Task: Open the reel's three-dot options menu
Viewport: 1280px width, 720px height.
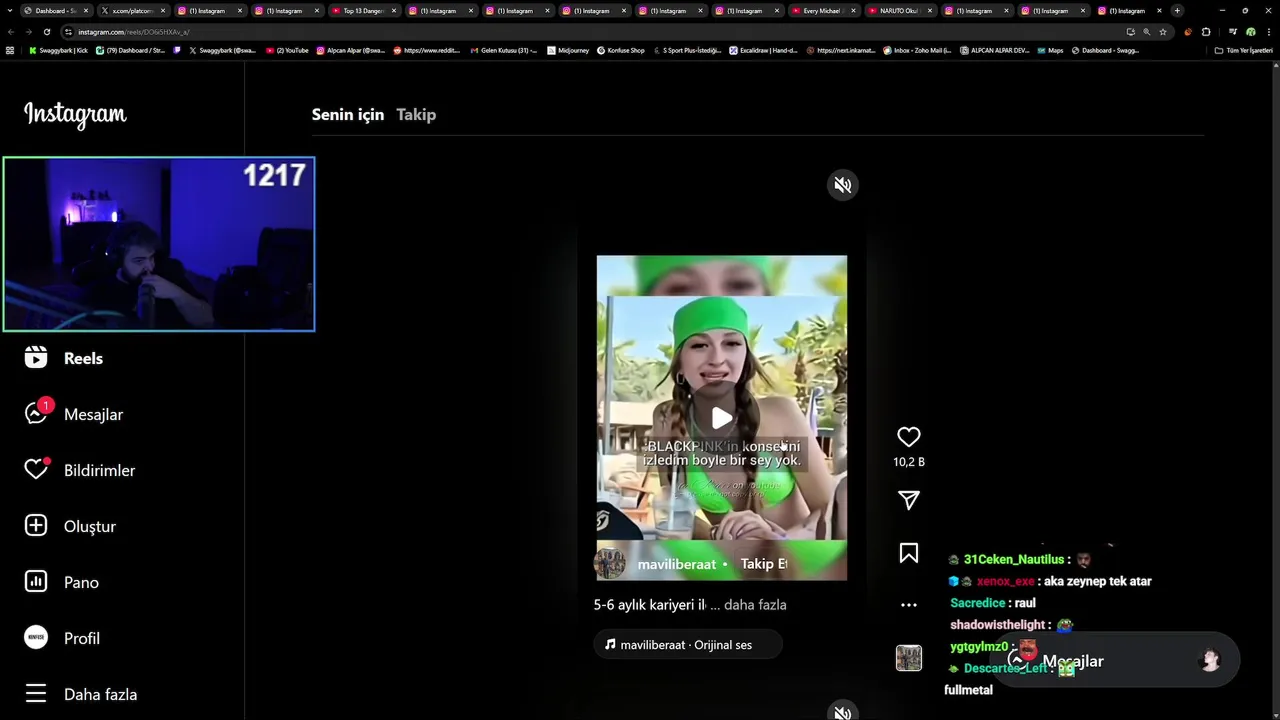Action: pos(909,605)
